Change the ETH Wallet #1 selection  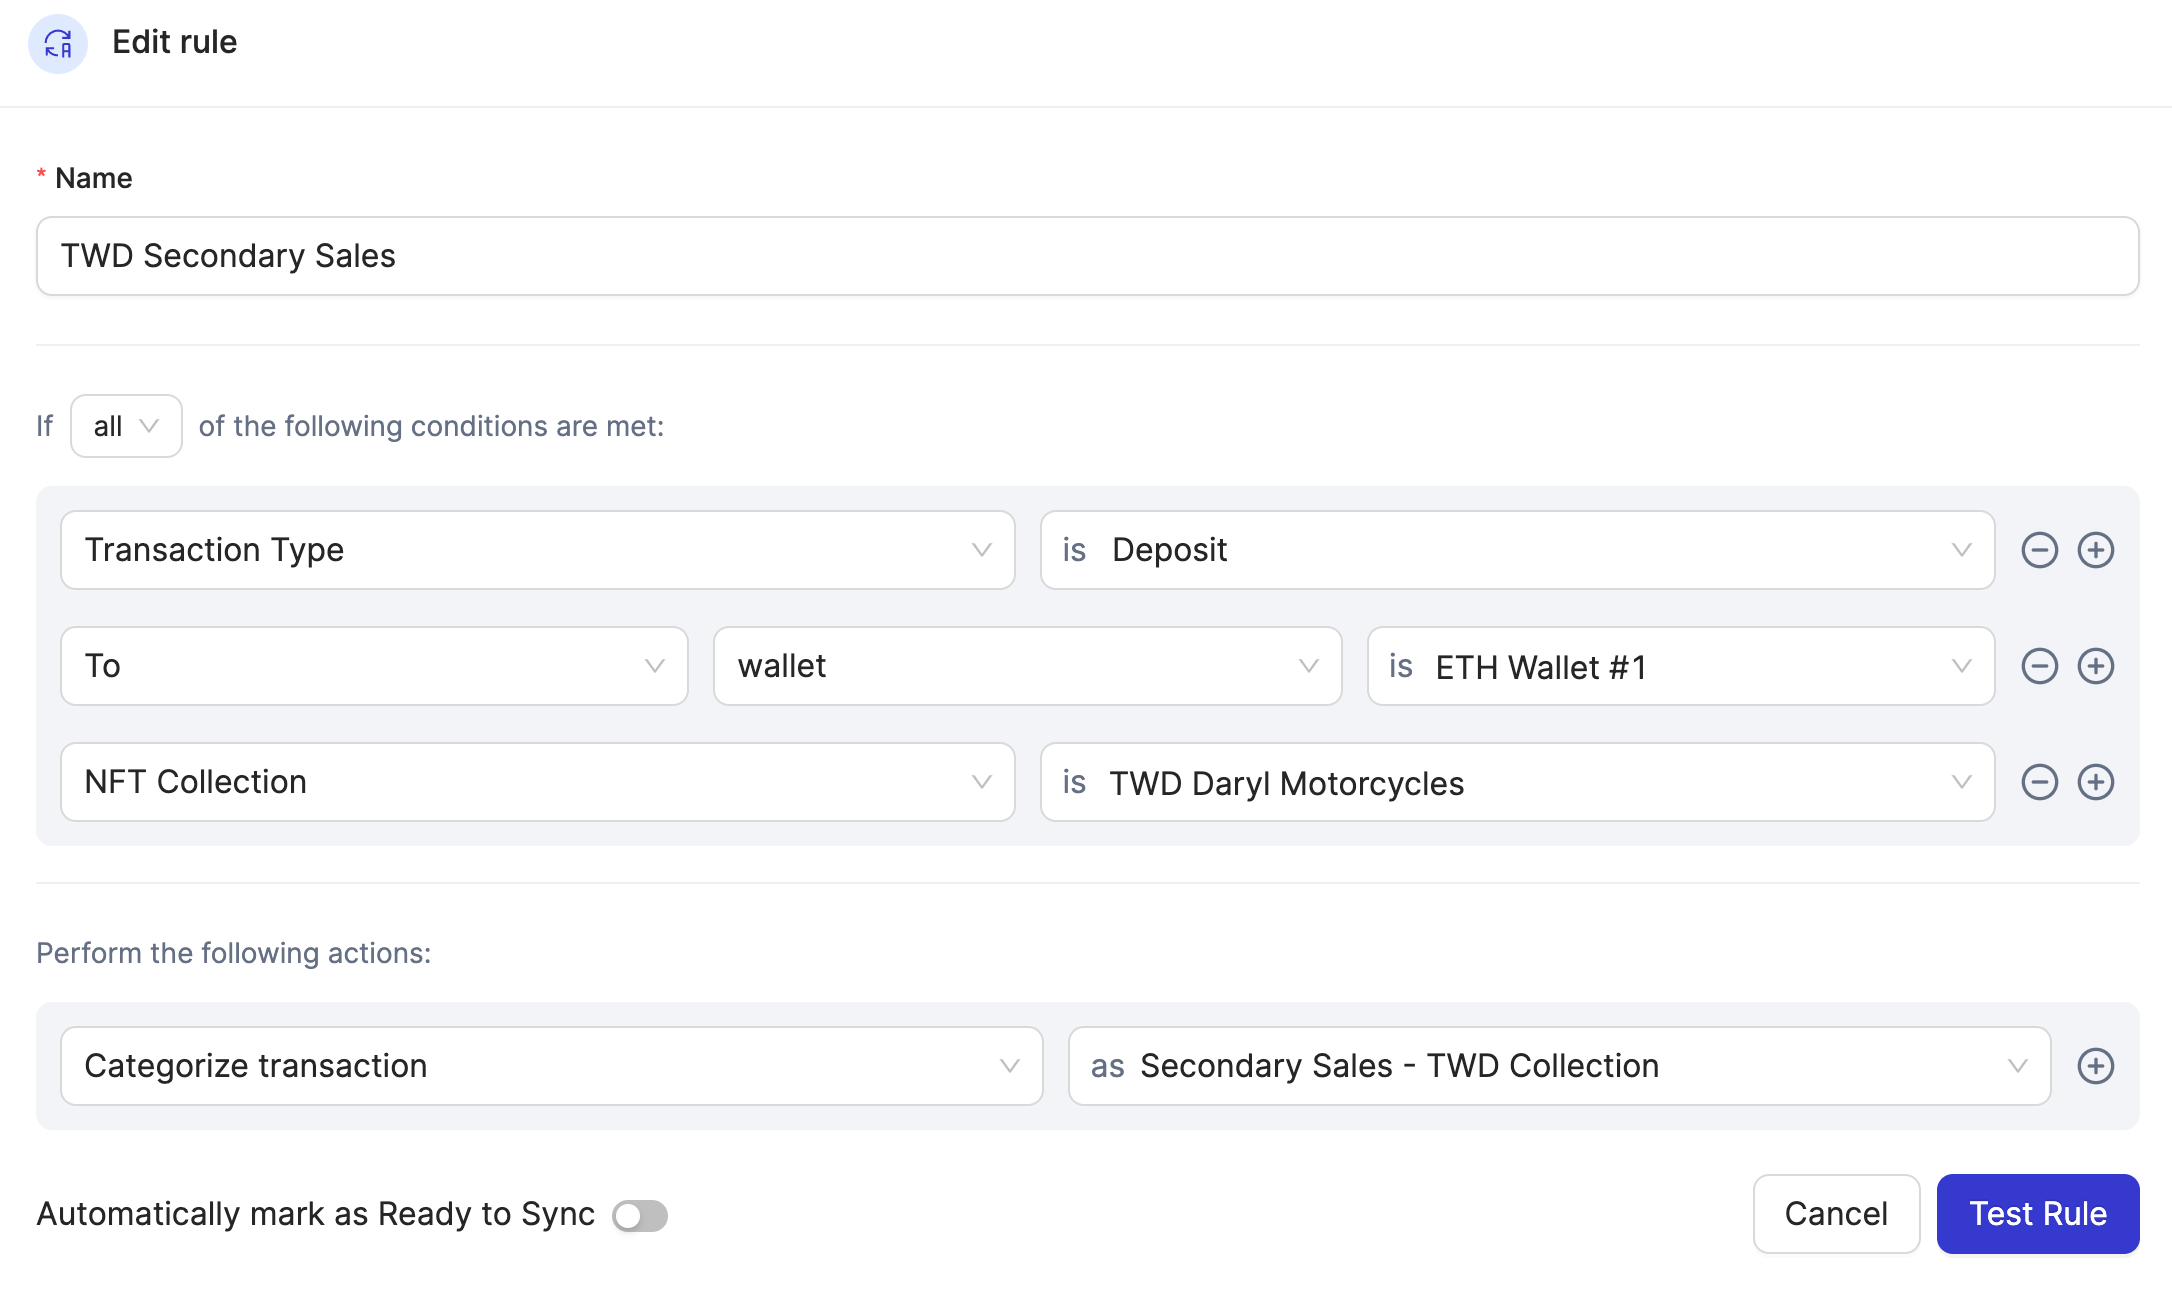[1680, 666]
